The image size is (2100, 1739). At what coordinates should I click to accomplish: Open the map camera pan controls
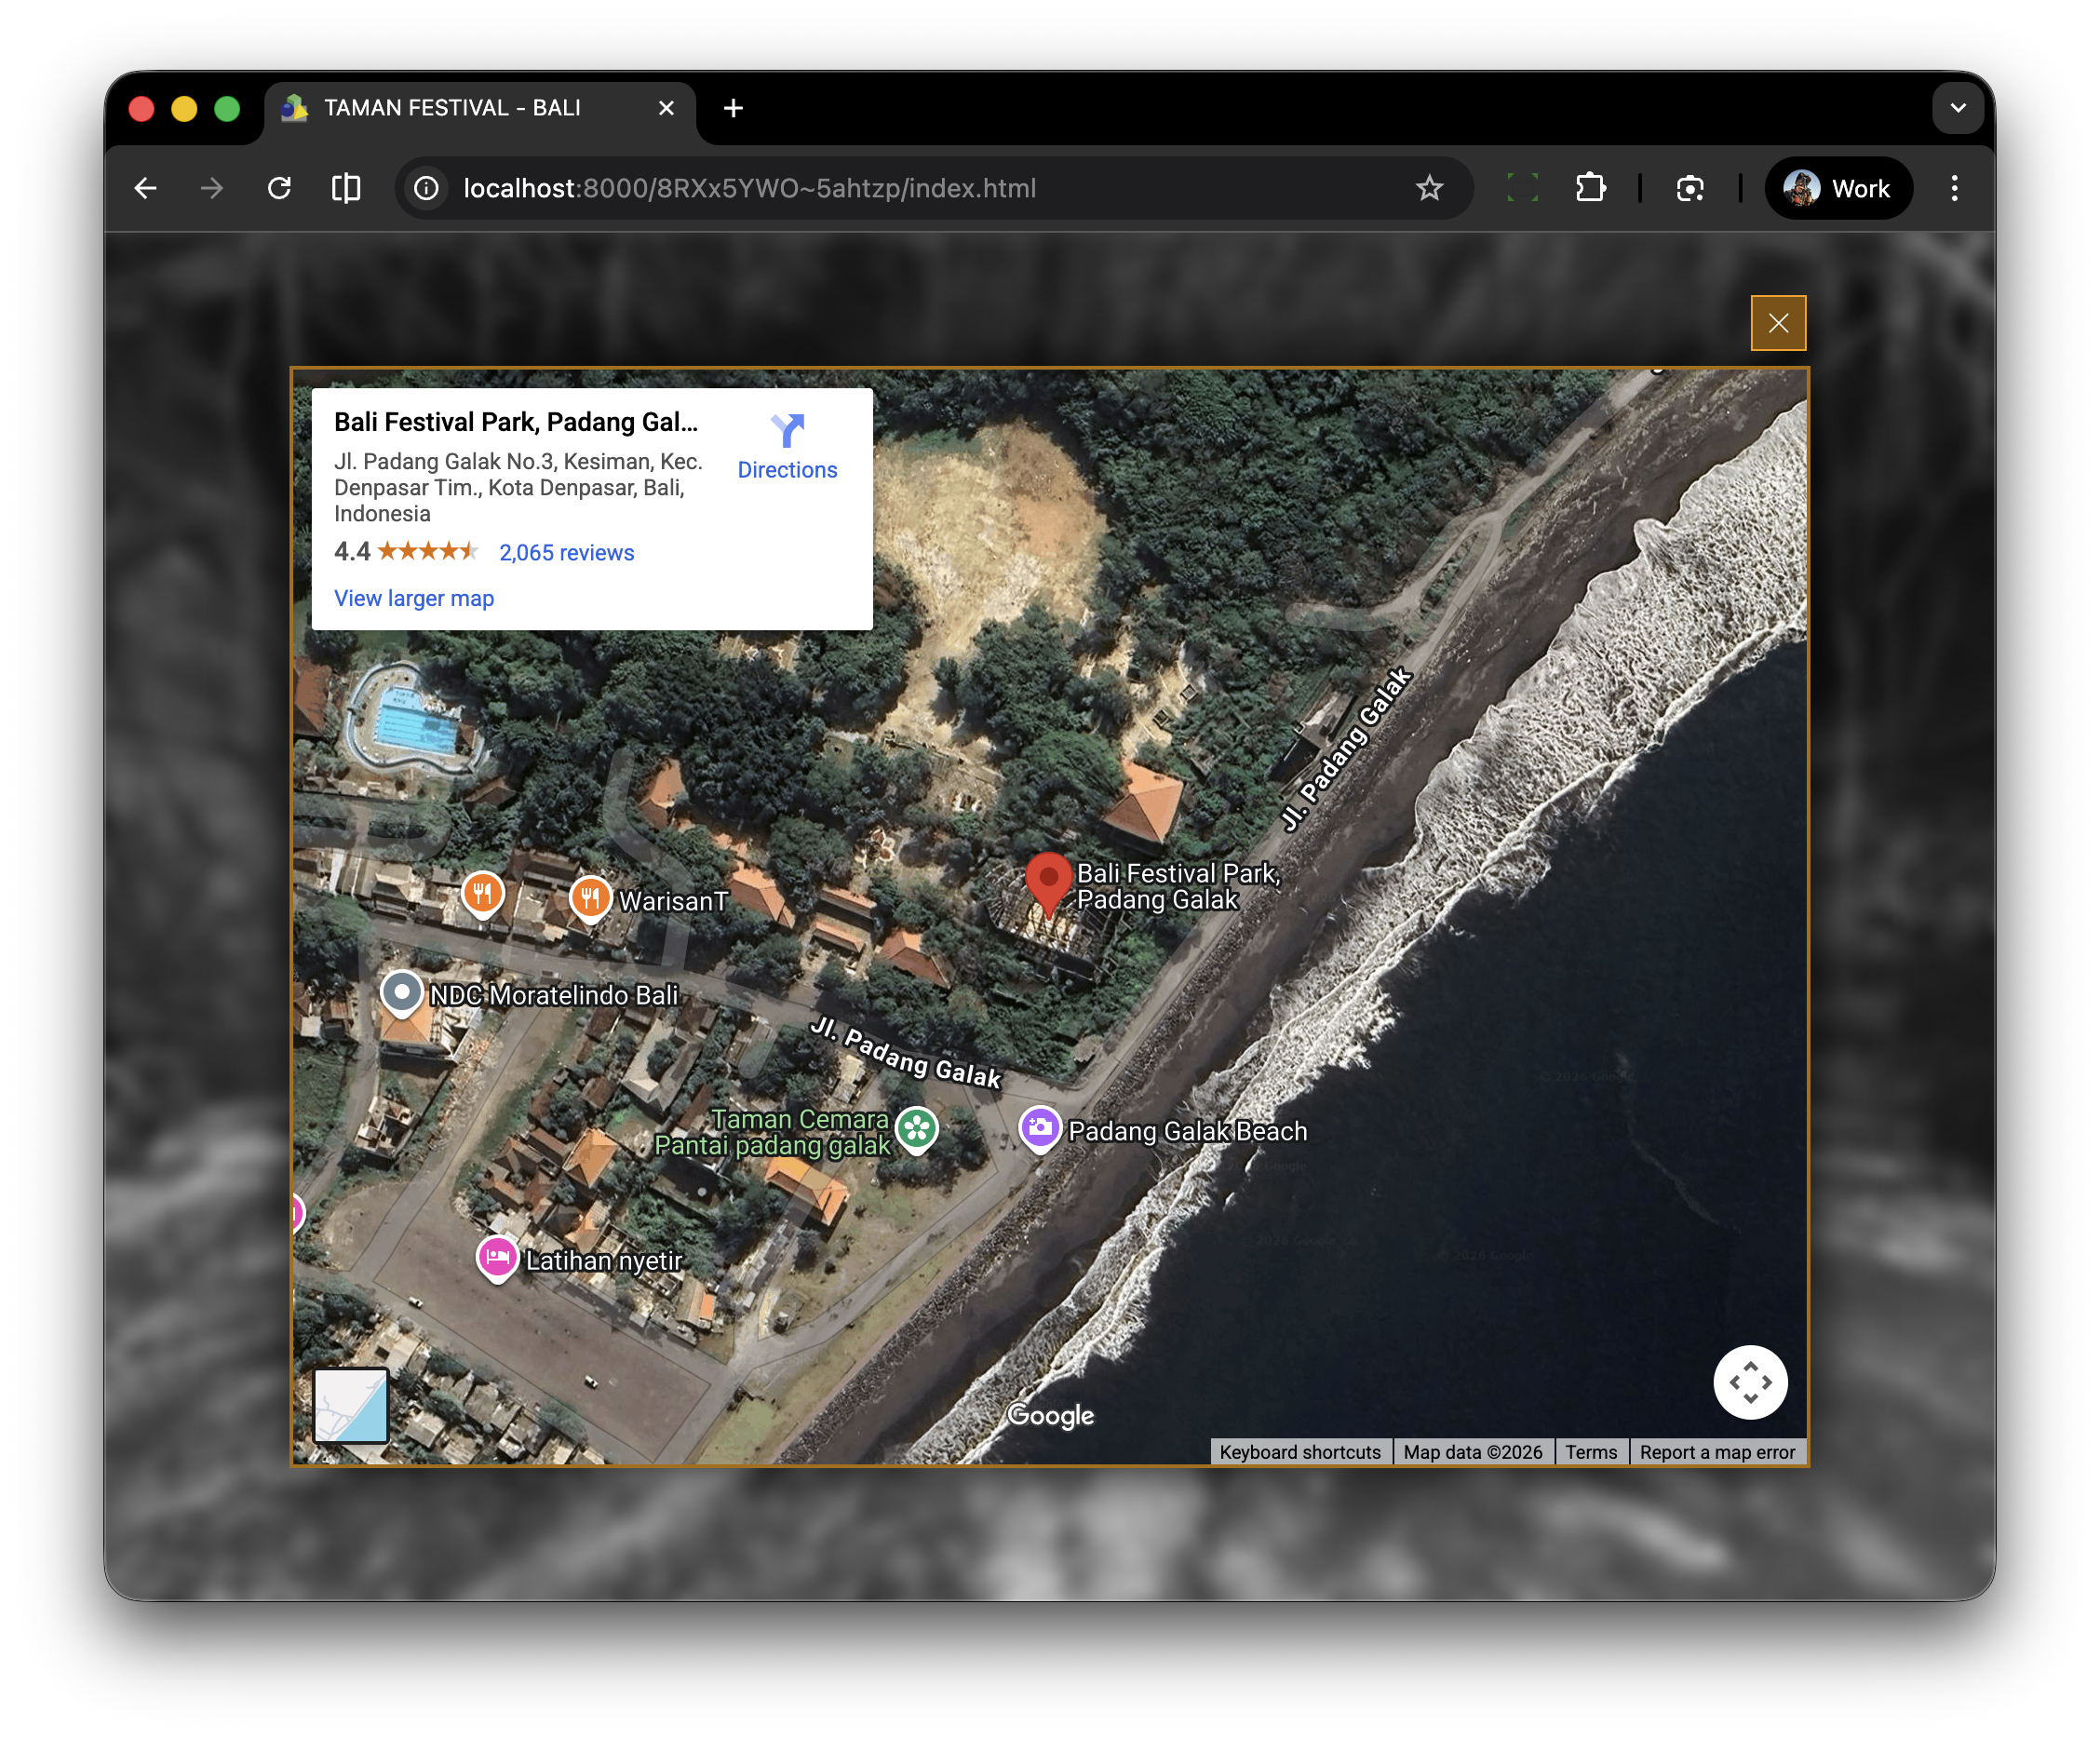1749,1382
